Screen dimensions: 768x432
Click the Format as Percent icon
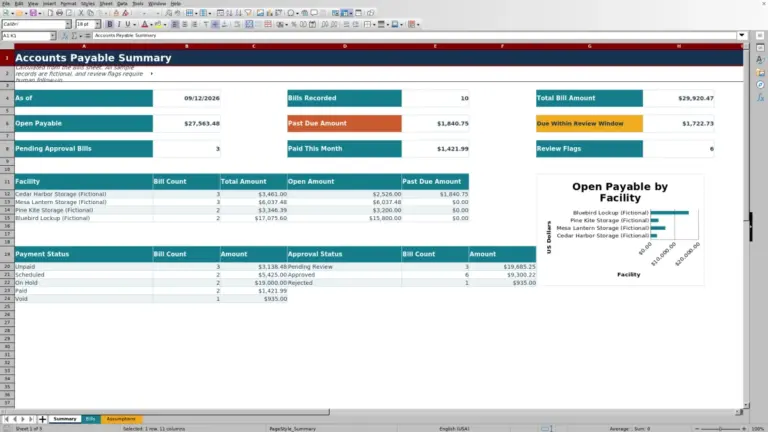coord(294,24)
